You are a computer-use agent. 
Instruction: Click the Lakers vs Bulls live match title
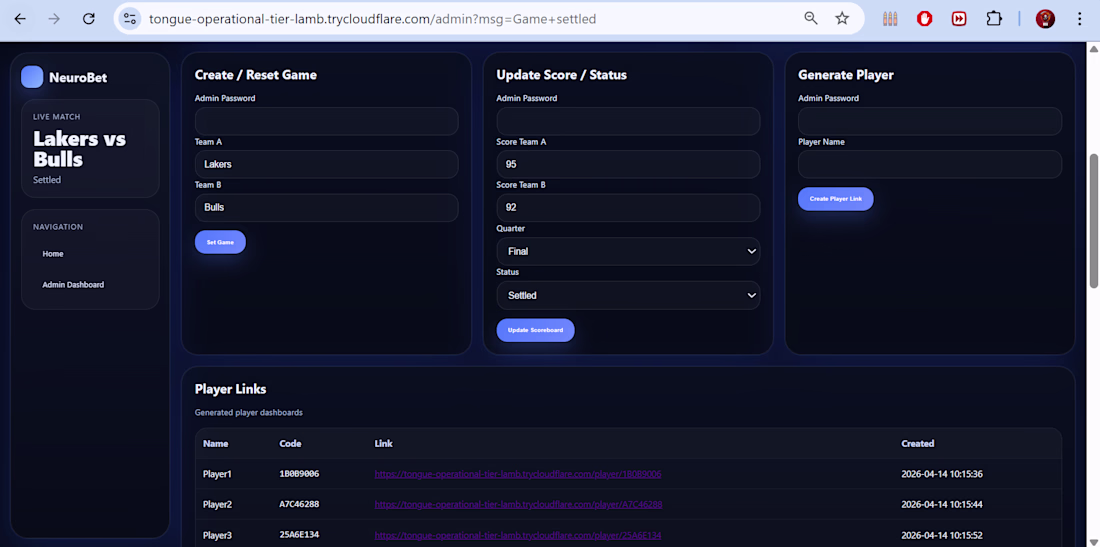pyautogui.click(x=79, y=149)
